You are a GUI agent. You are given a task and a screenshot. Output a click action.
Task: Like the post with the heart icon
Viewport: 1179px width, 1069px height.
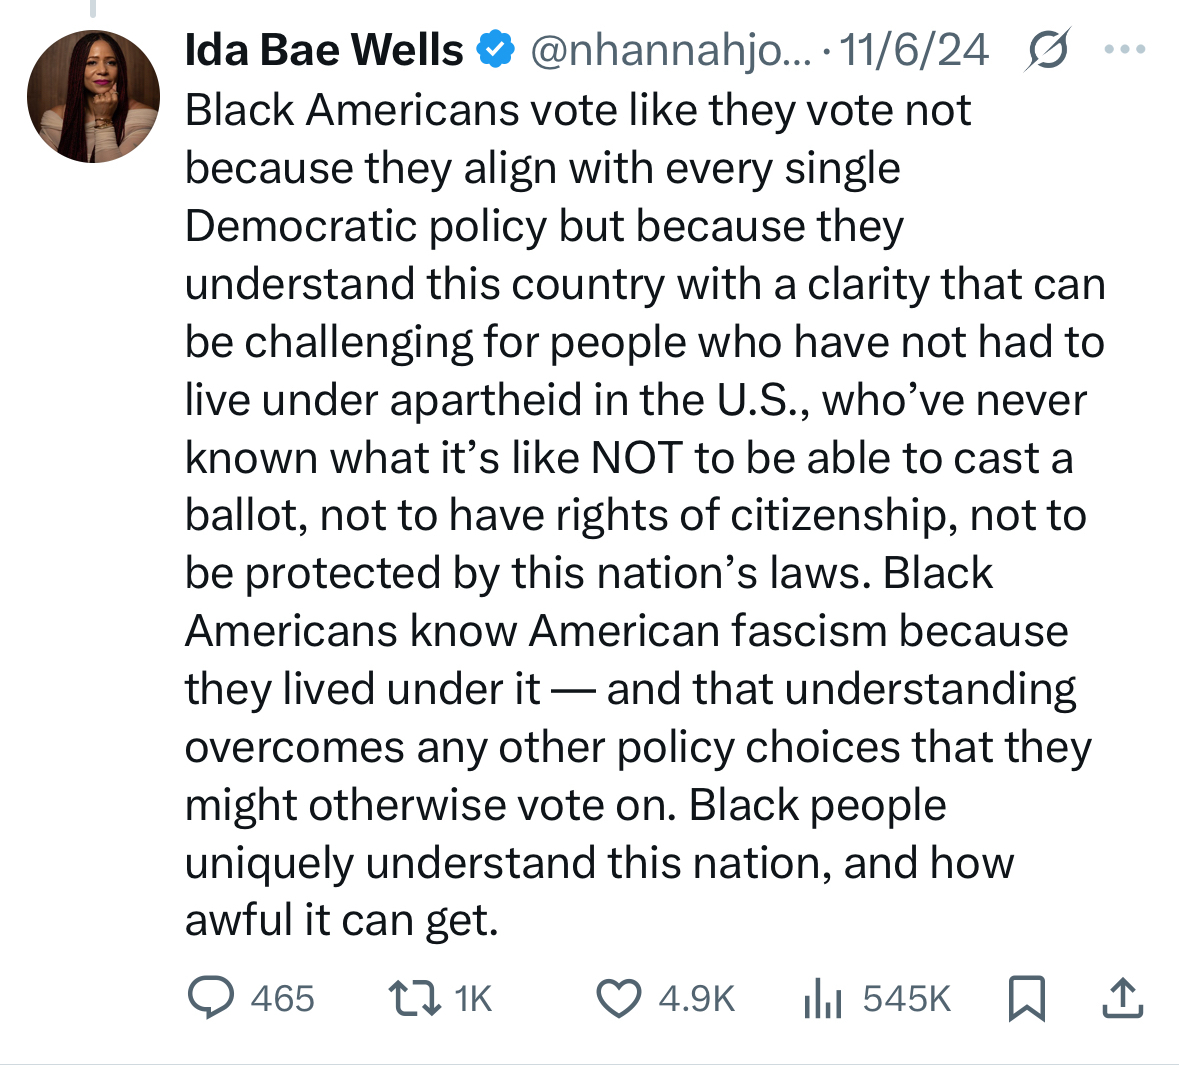click(x=619, y=998)
